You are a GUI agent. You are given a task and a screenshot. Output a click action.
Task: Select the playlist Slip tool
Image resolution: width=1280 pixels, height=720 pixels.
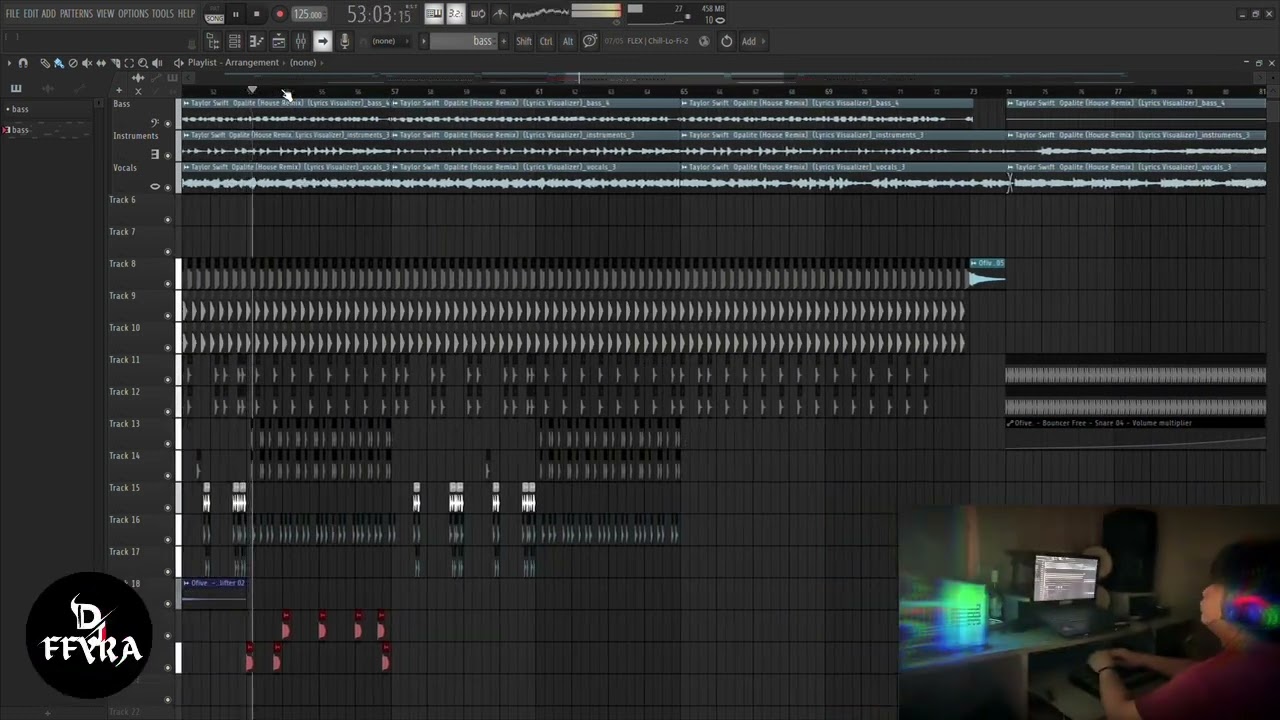point(101,63)
